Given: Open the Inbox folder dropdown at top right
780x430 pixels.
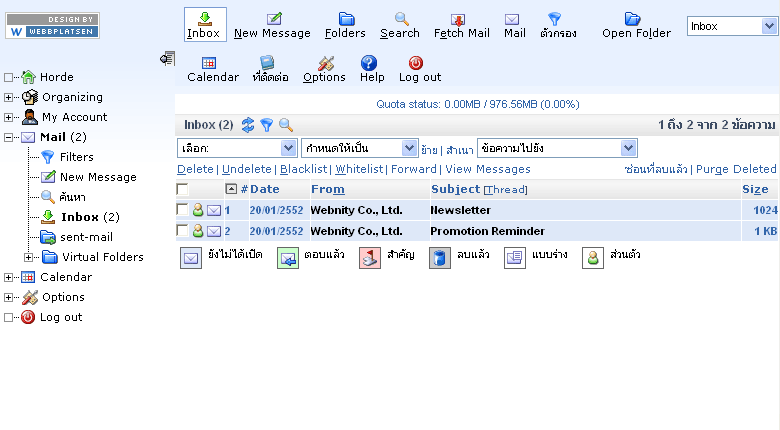Looking at the screenshot, I should point(732,26).
